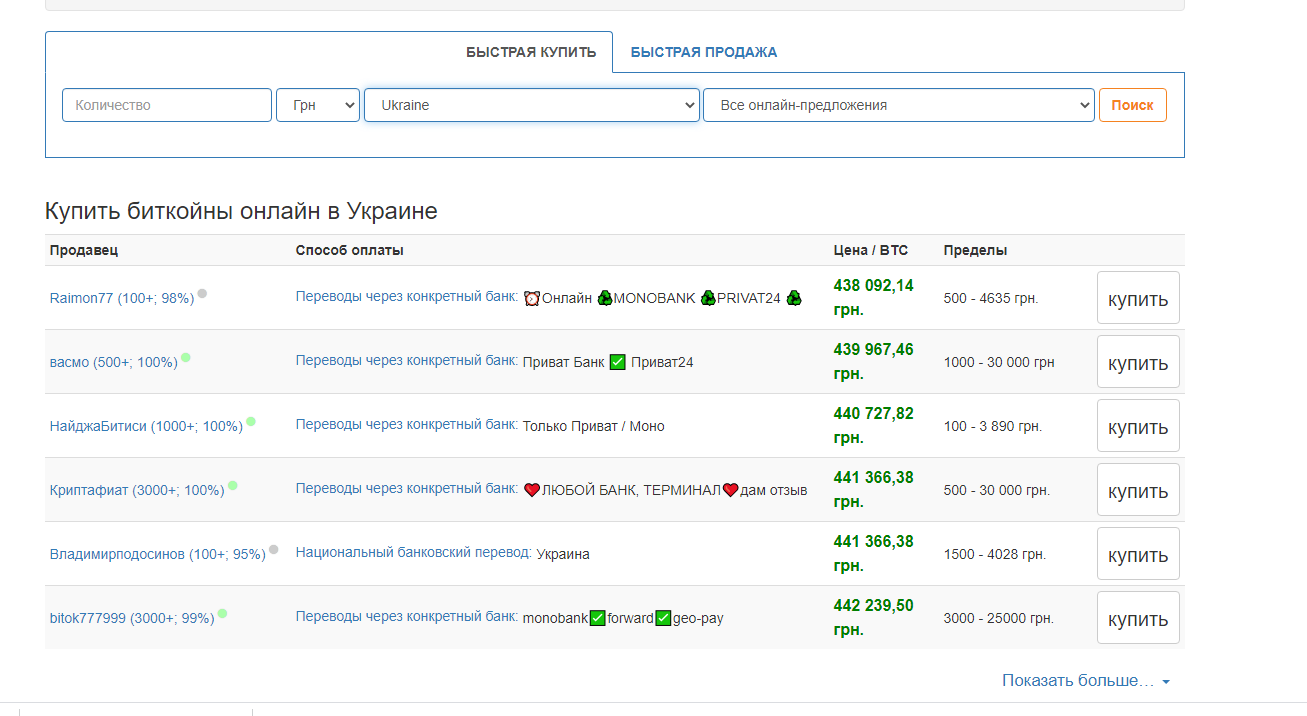Screen dimensions: 1307x716
Task: Click the price 440 727,82 грн.
Action: 874,426
